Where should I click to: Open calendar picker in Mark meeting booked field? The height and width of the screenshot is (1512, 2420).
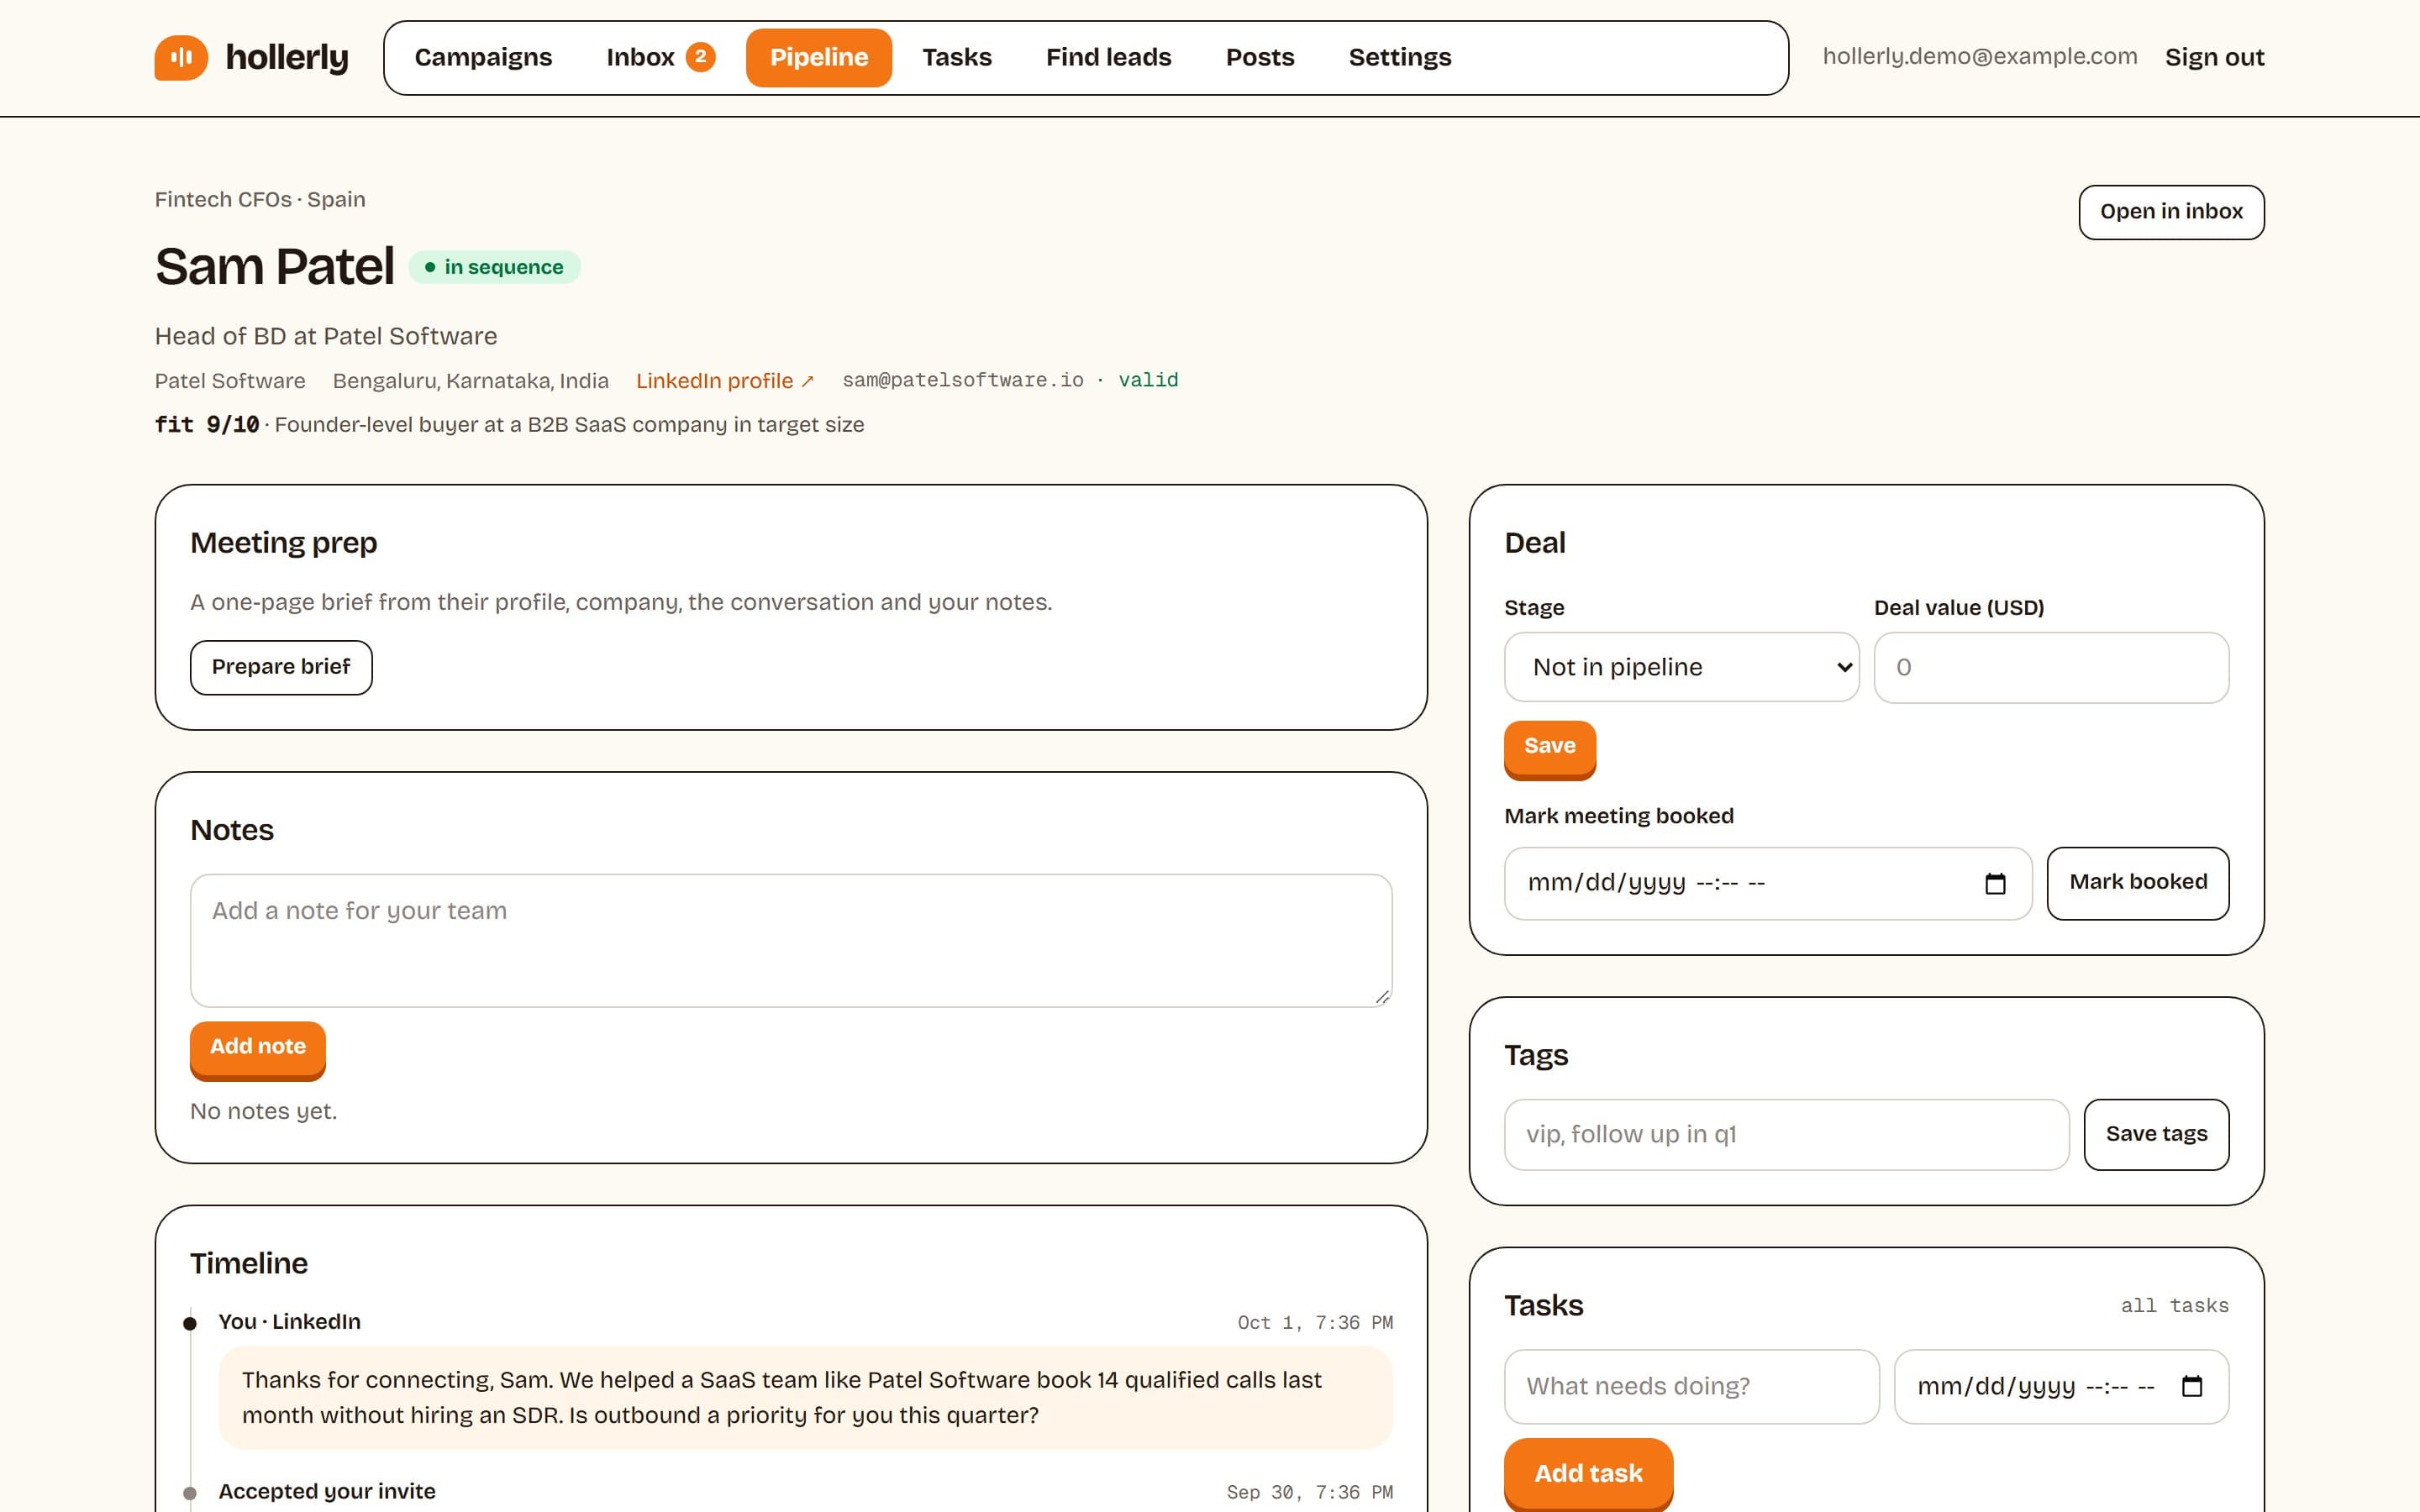(x=1995, y=883)
